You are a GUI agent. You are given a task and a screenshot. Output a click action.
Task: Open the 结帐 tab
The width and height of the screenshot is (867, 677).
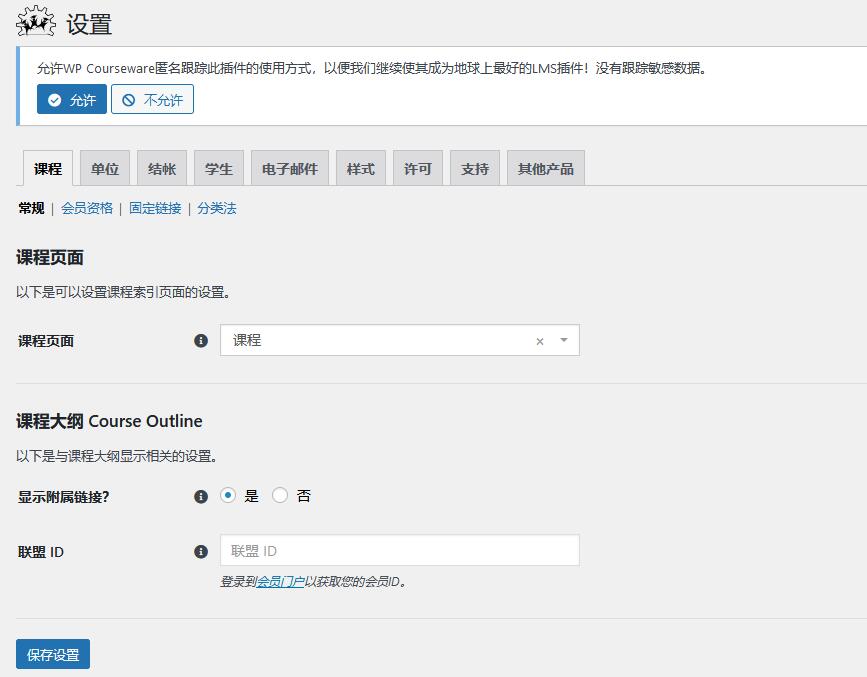coord(162,169)
